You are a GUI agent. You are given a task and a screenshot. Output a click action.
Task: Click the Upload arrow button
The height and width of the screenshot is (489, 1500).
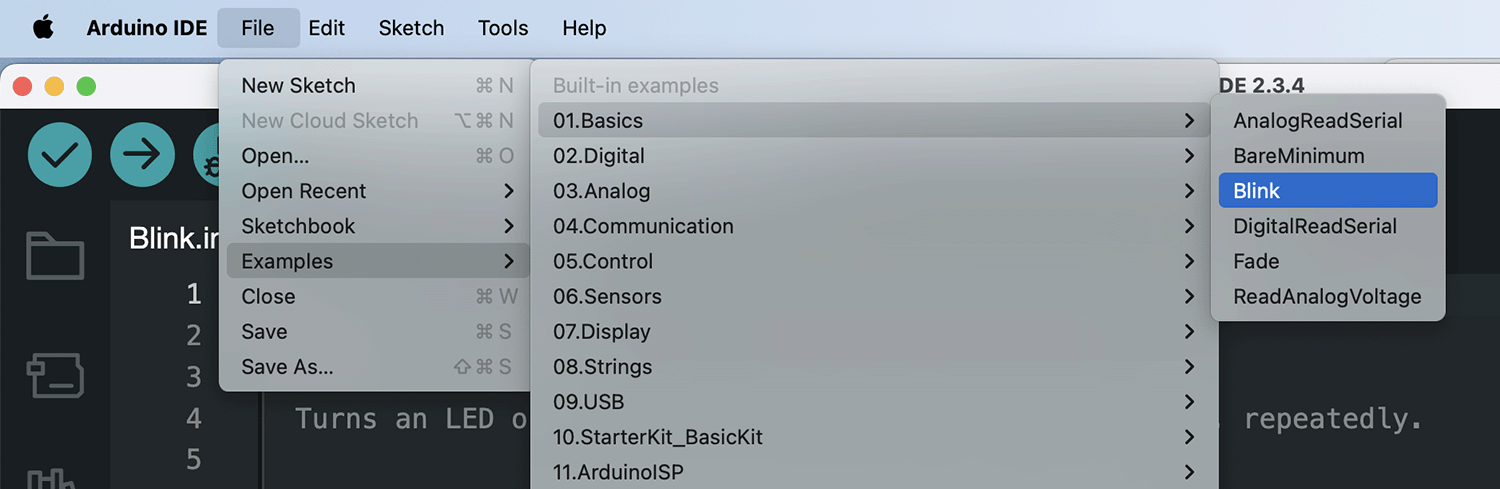(x=142, y=155)
